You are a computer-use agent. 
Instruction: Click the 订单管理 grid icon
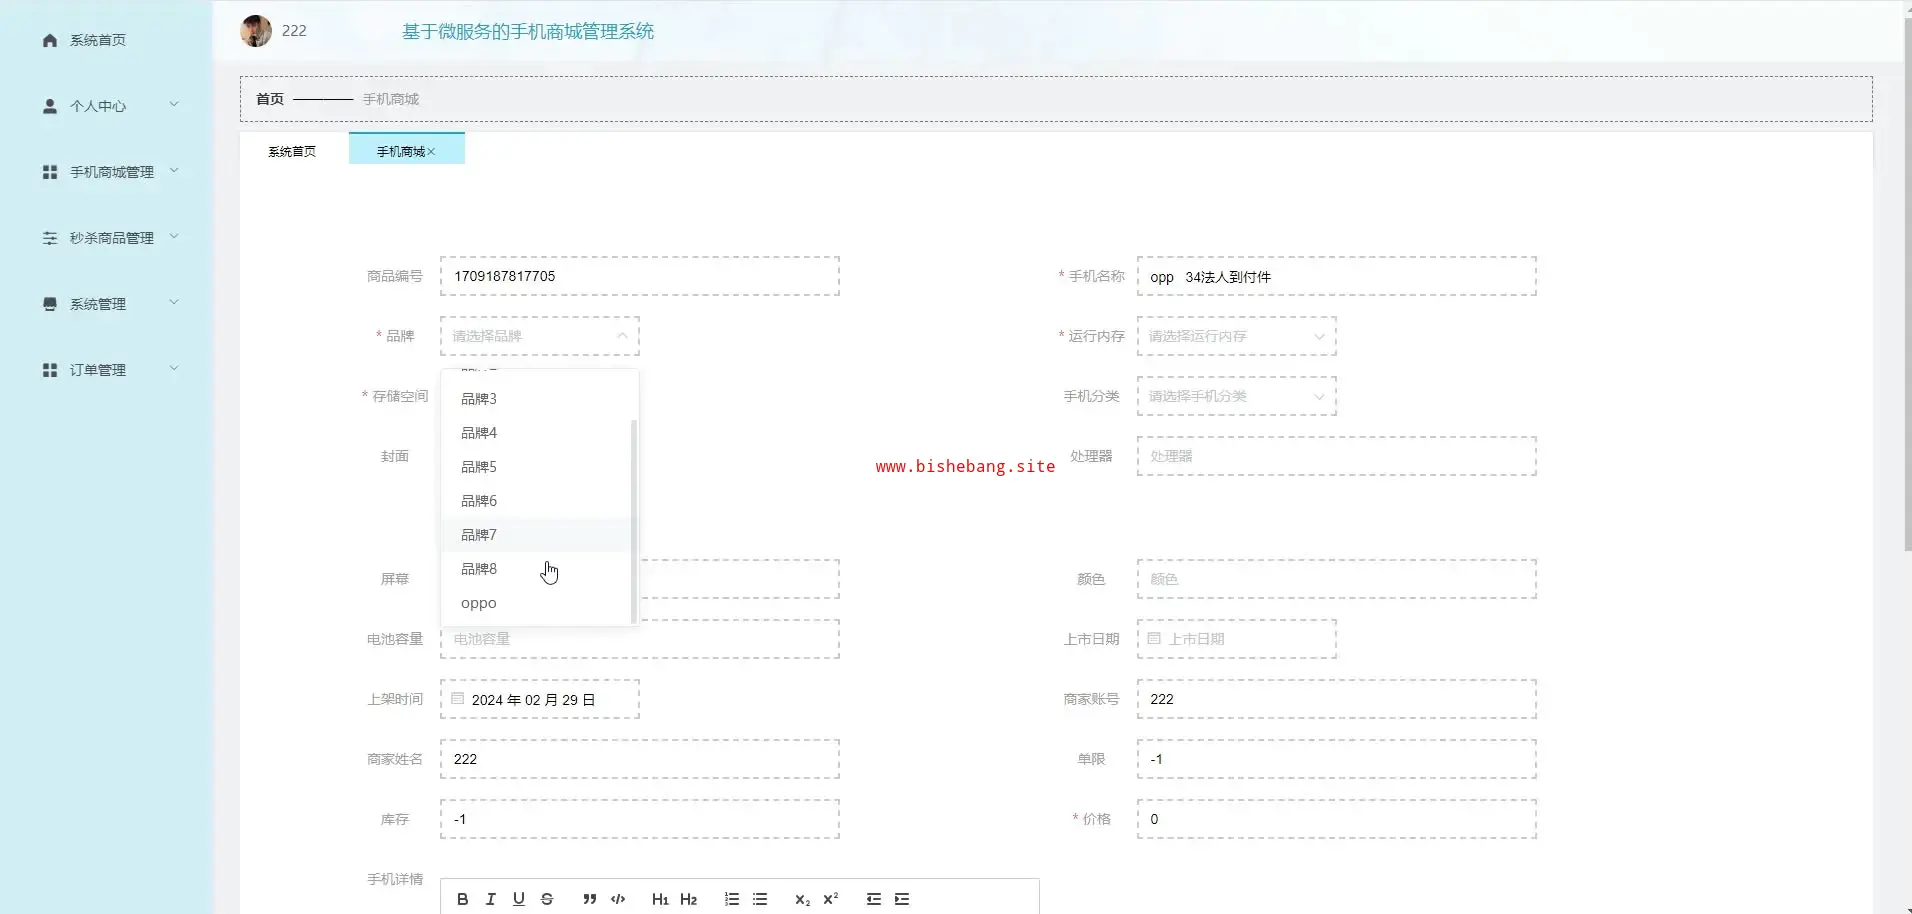pos(50,370)
